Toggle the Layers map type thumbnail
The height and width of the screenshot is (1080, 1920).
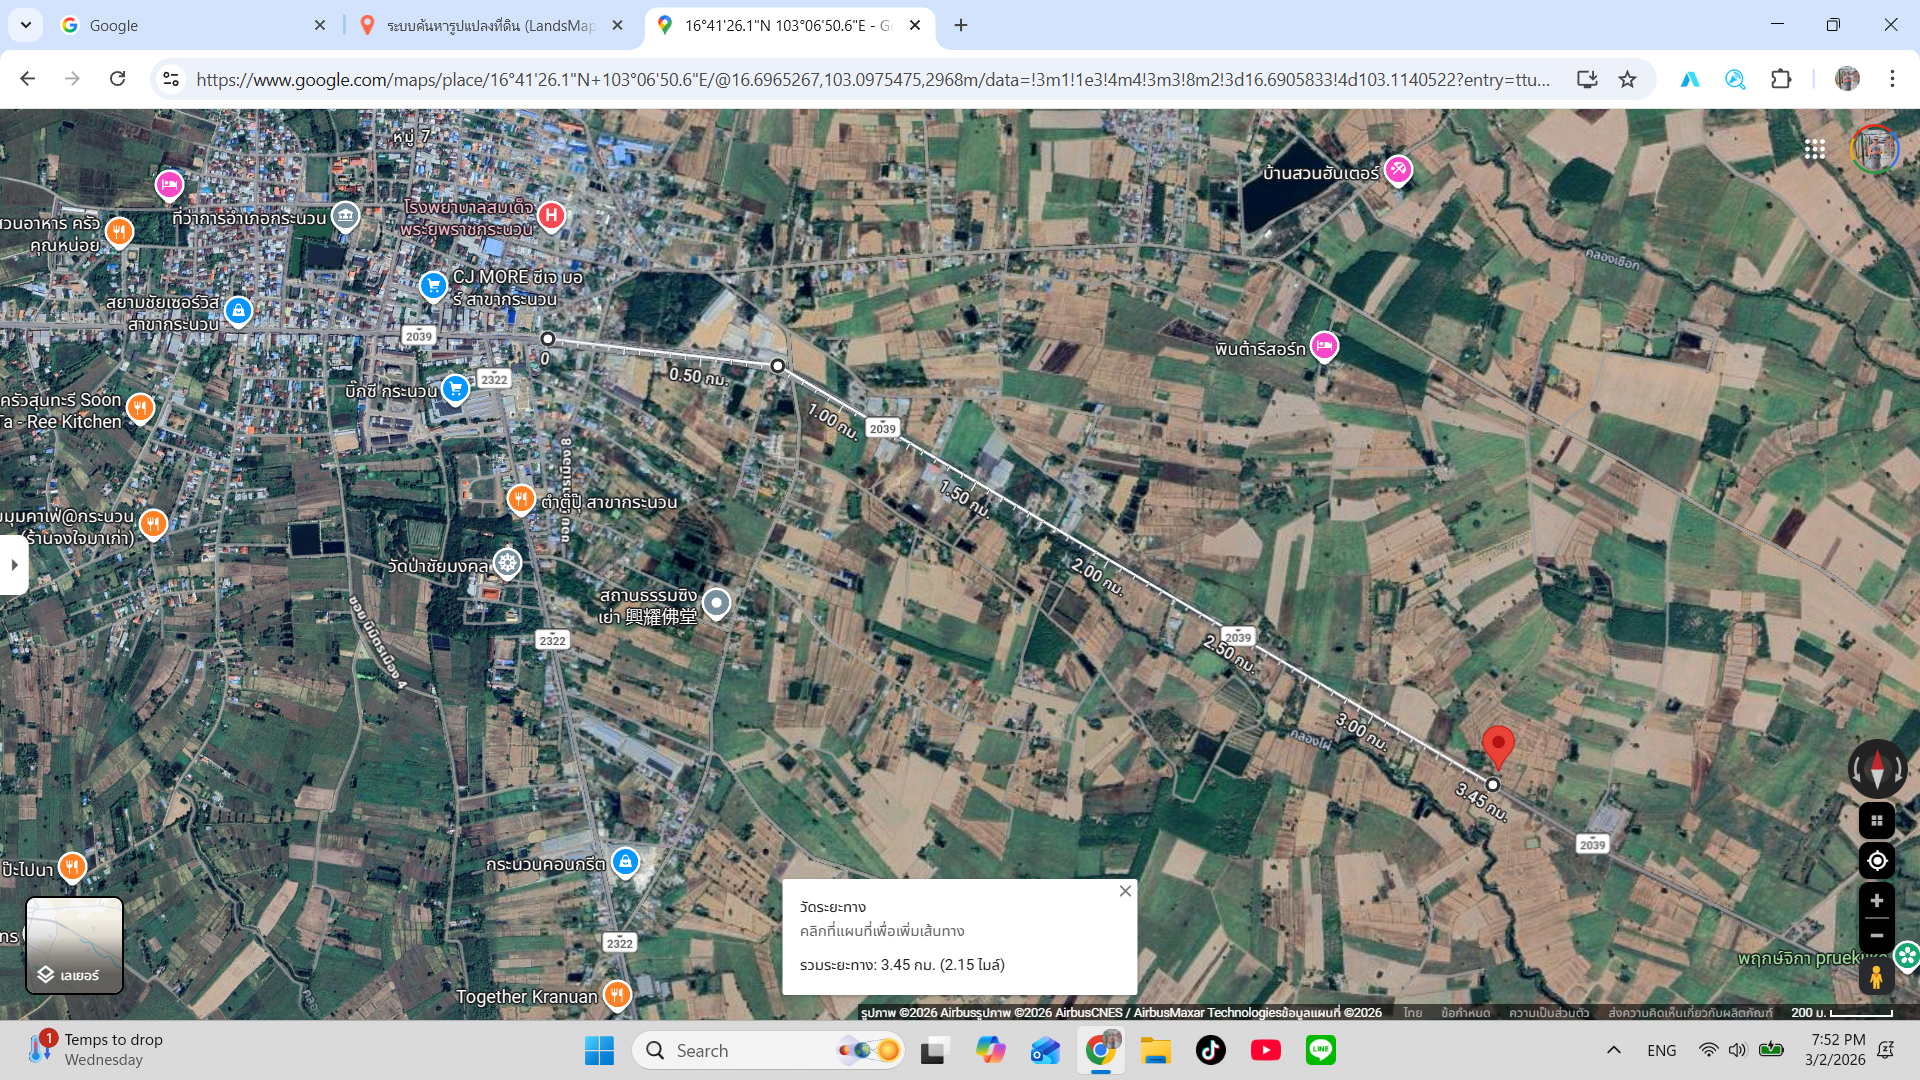pos(75,945)
